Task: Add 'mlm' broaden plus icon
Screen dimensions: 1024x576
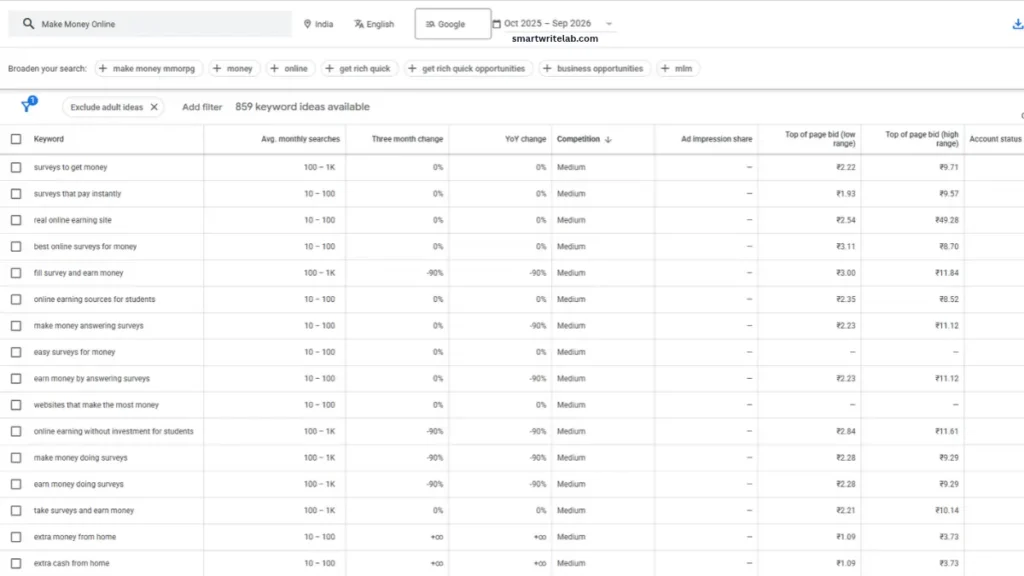Action: [x=665, y=69]
